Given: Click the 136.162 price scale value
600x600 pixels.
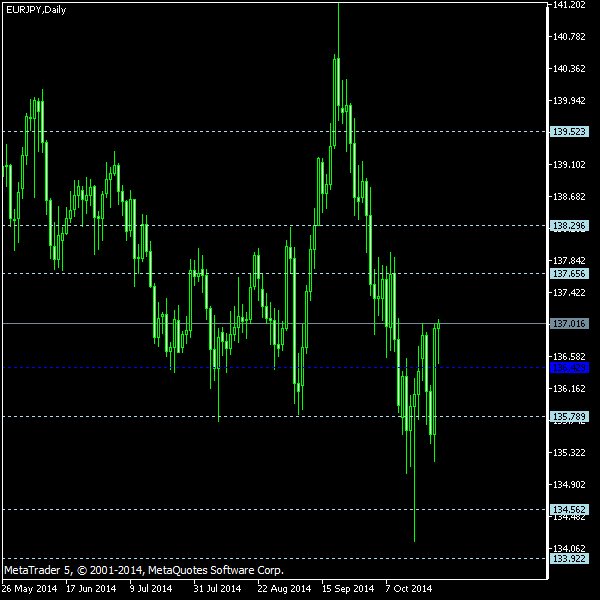Looking at the screenshot, I should coord(569,389).
